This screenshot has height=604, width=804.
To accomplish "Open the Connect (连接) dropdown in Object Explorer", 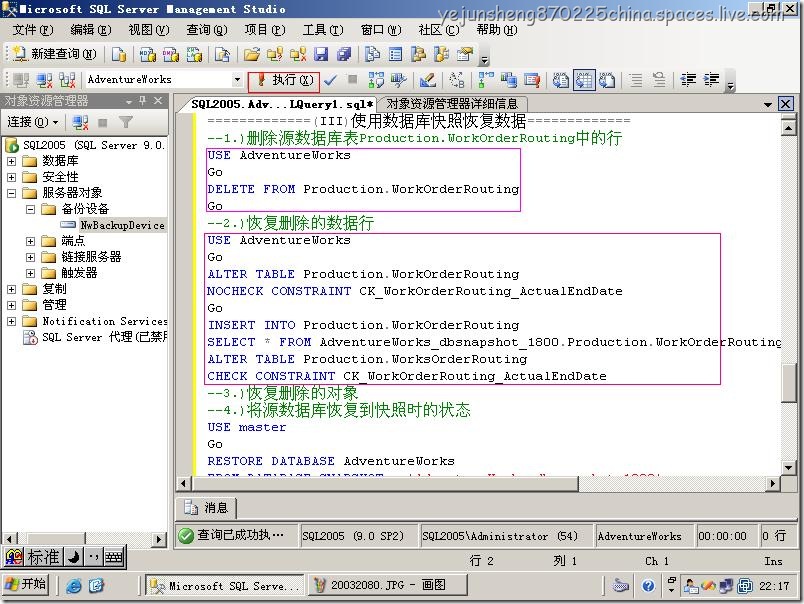I will coord(32,122).
